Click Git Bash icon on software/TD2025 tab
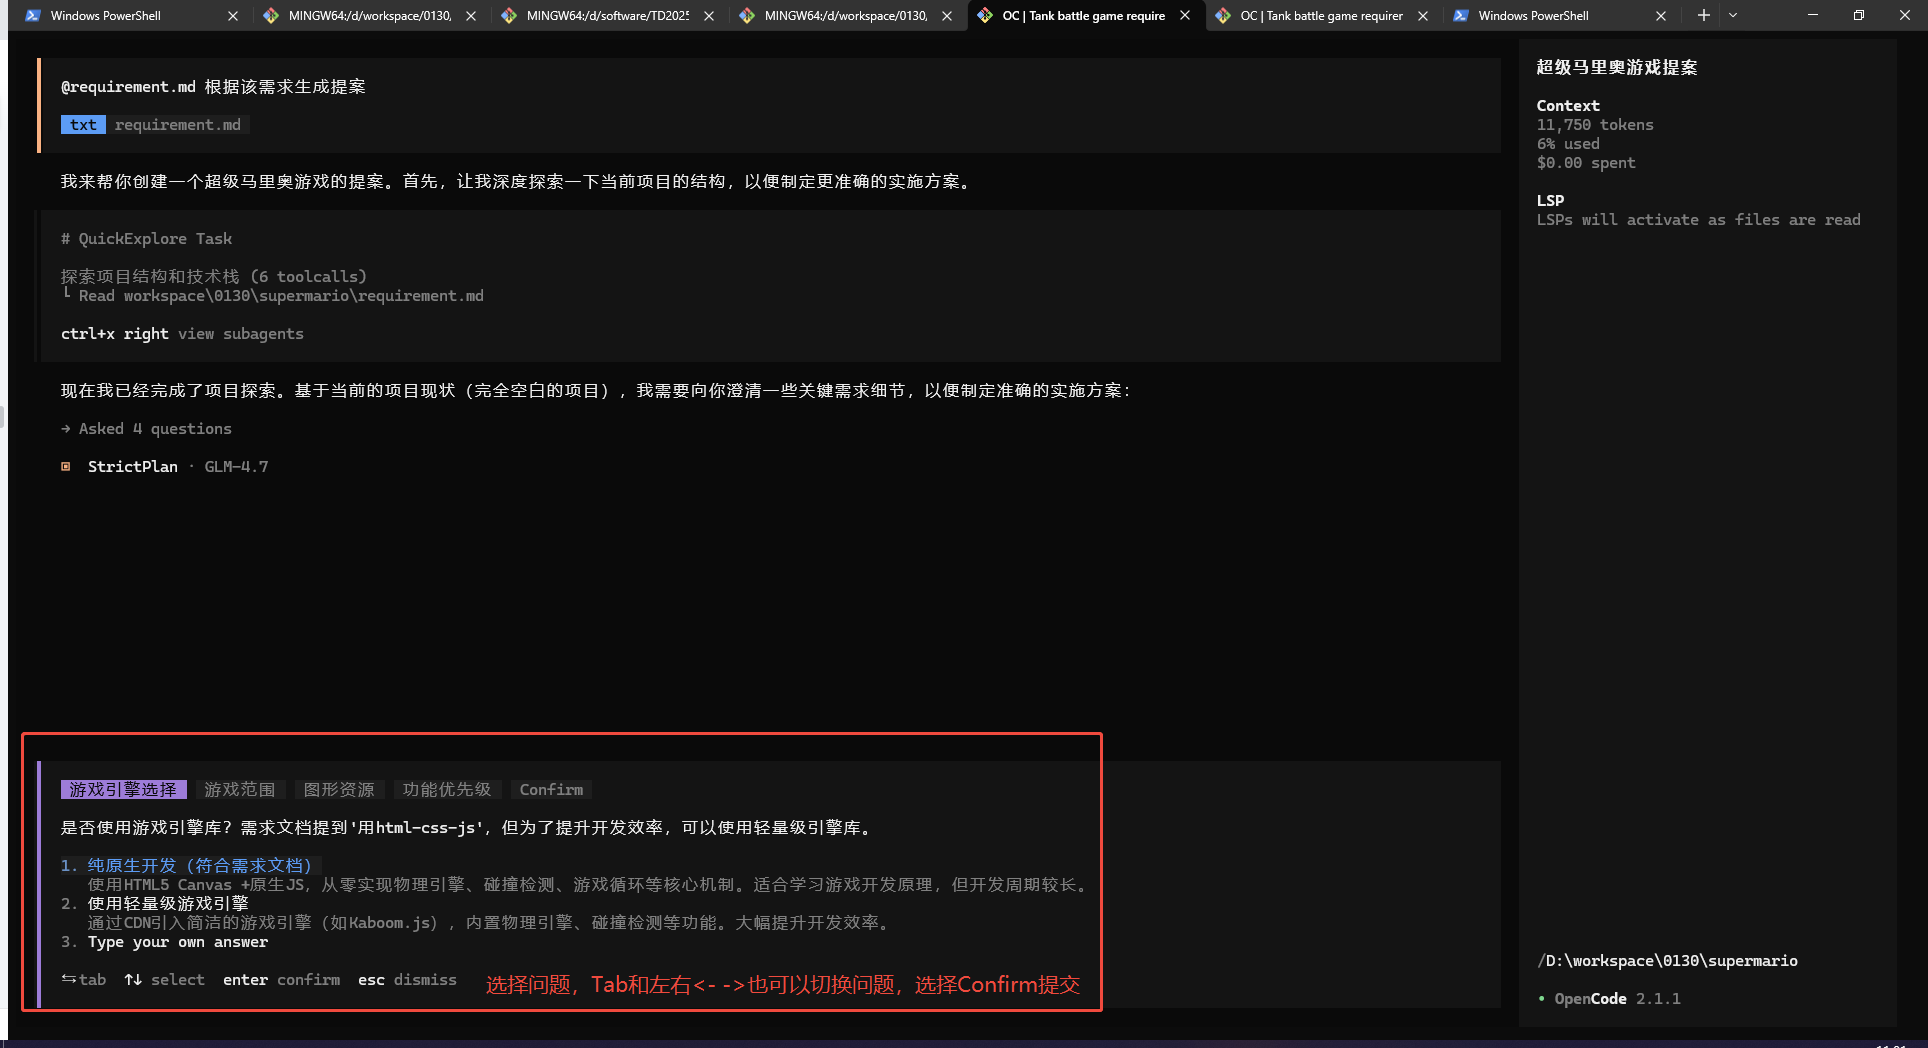This screenshot has height=1048, width=1928. [509, 16]
